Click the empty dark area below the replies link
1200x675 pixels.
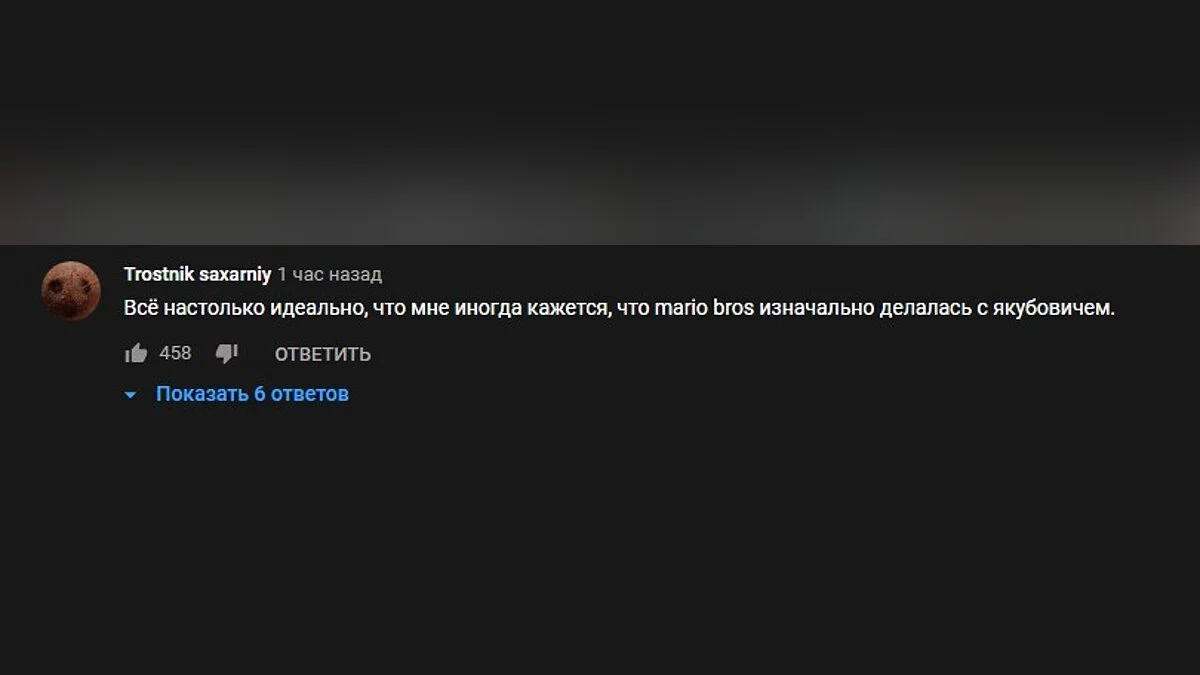click(600, 540)
